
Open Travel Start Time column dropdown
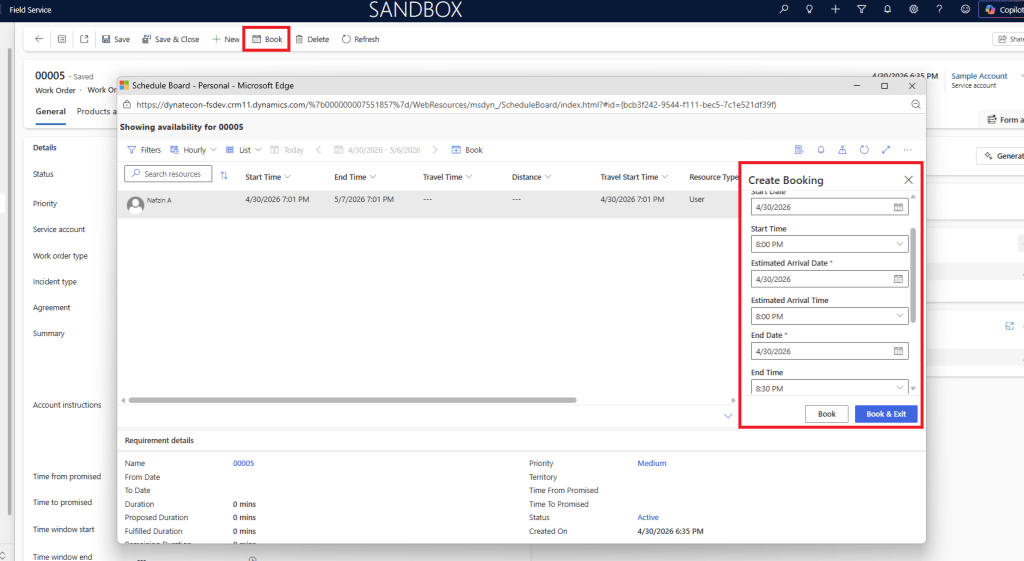(665, 177)
